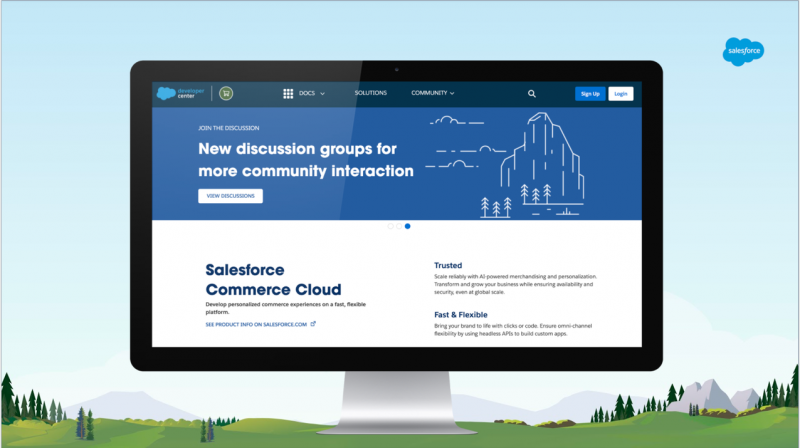Click the VIEW DISCUSSIONS button

tap(231, 196)
